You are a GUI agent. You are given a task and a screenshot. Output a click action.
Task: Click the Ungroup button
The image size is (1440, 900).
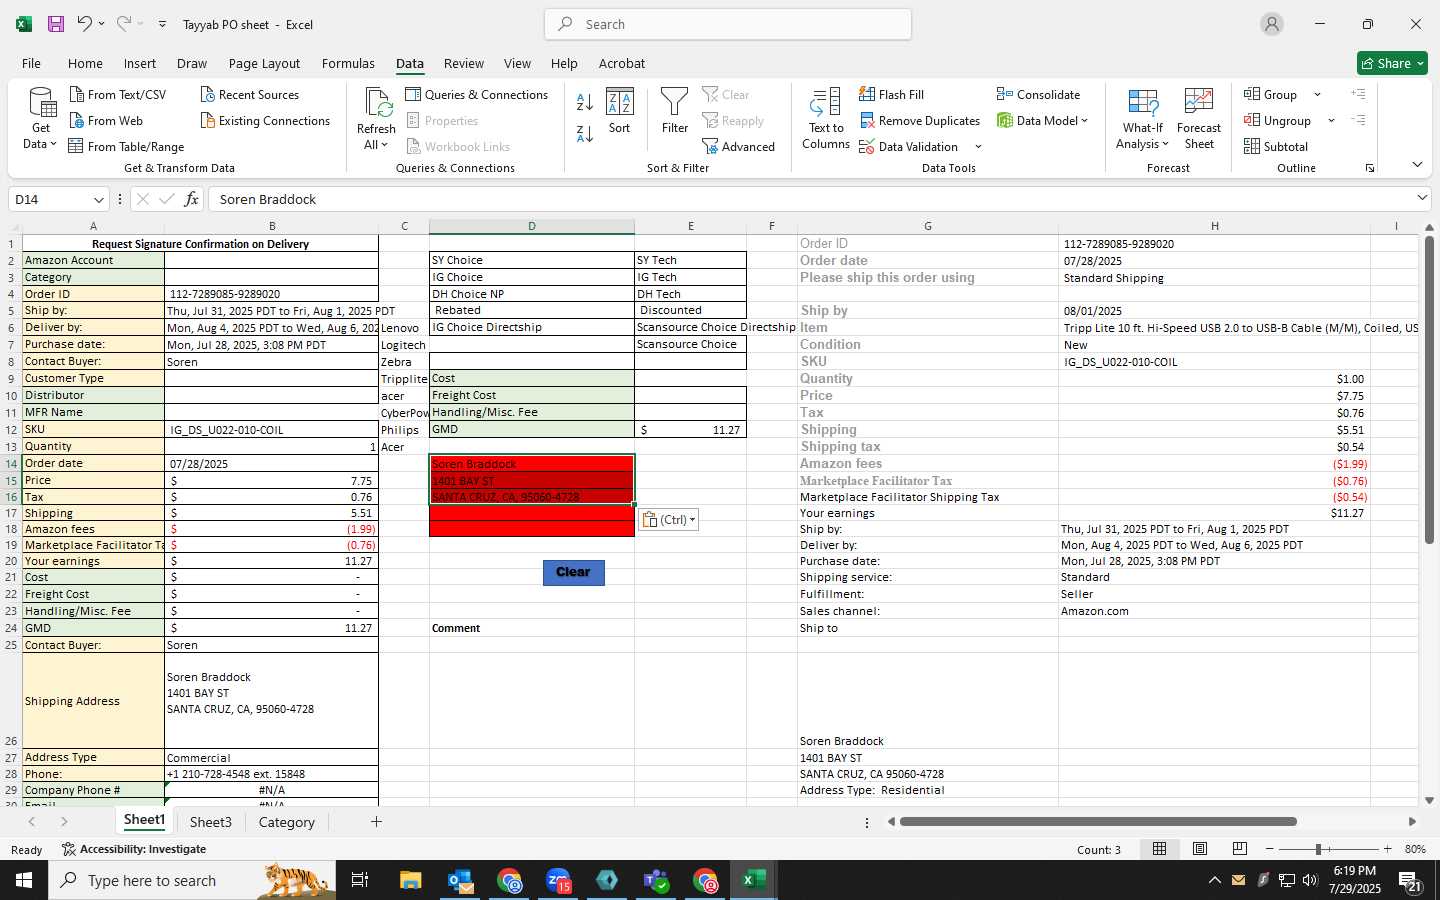coord(1277,121)
